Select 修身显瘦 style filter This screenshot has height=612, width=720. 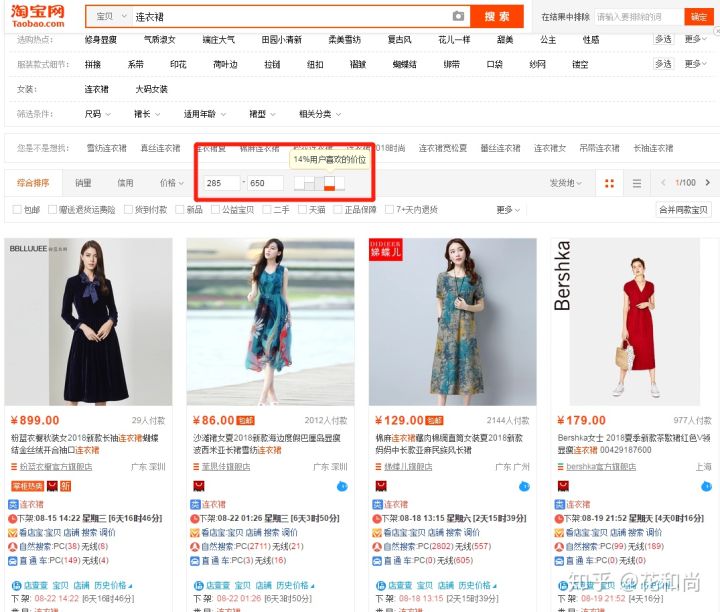101,40
